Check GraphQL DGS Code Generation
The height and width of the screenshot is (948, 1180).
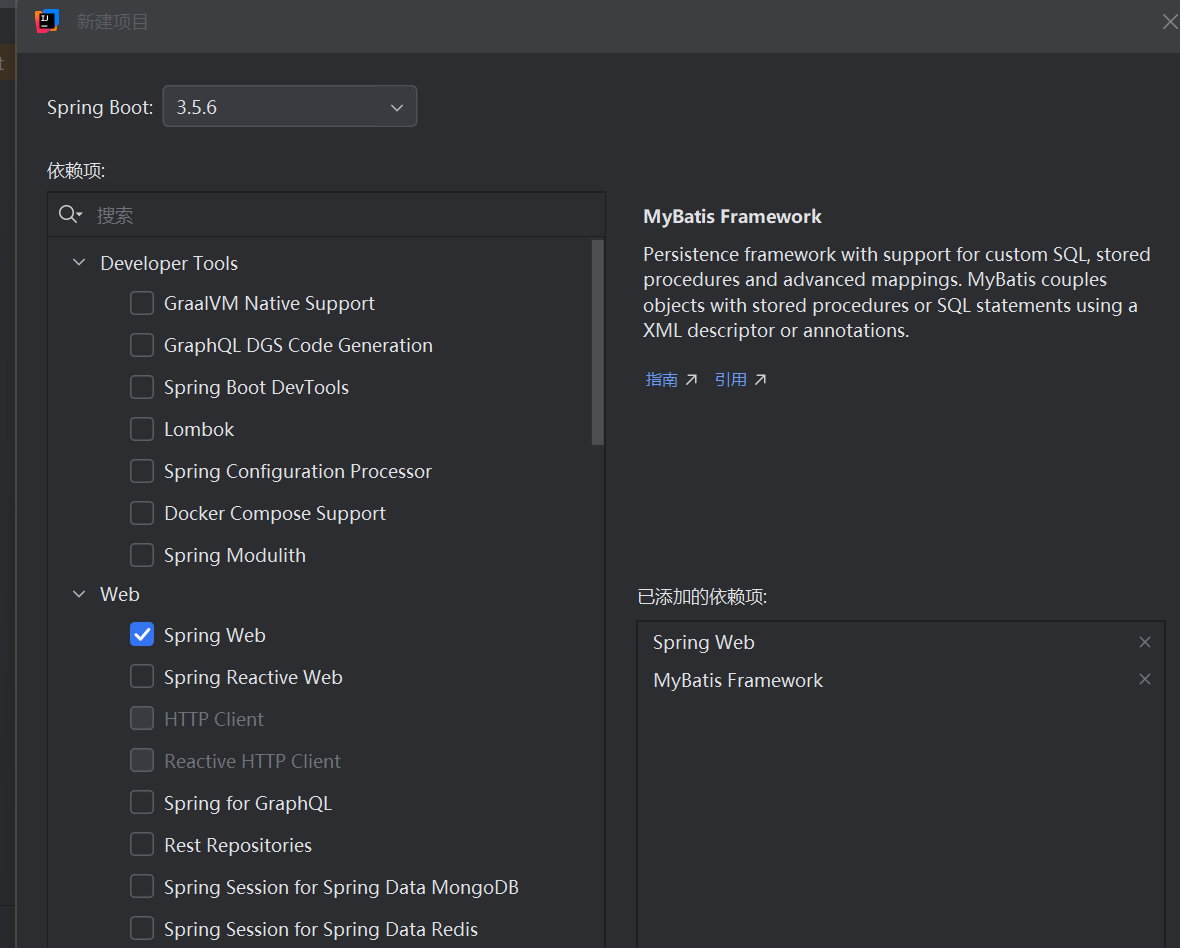pos(141,345)
